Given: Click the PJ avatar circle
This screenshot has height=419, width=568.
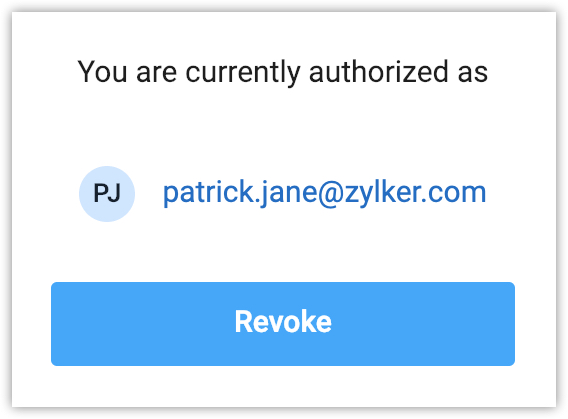Looking at the screenshot, I should tap(107, 194).
